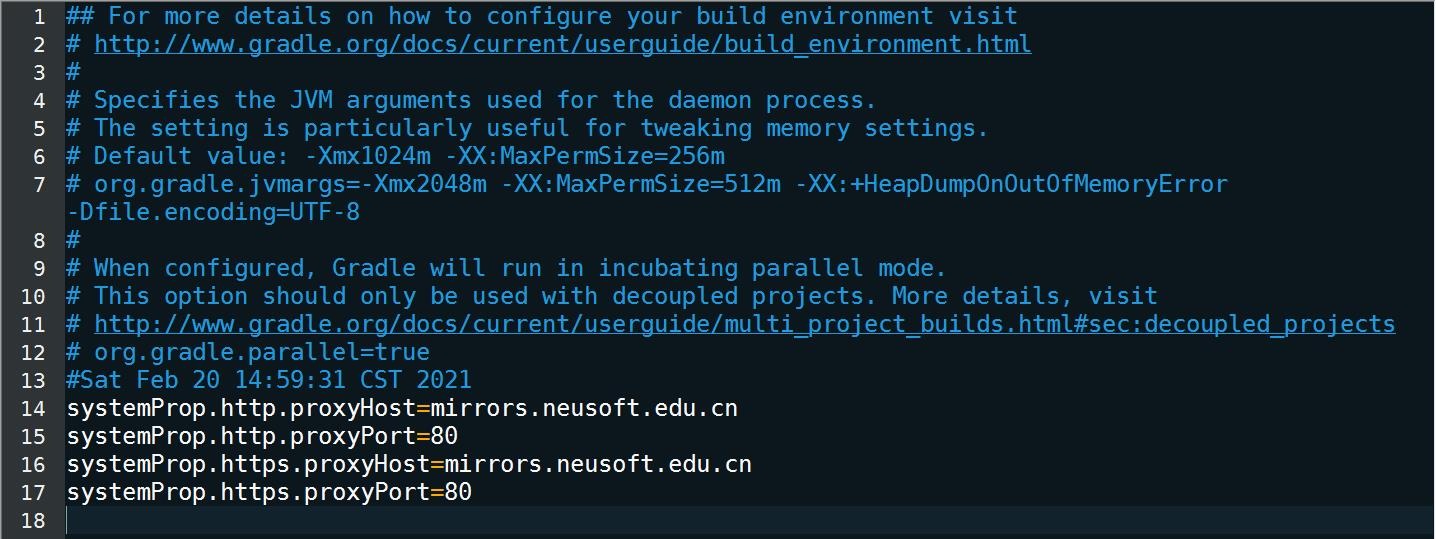The image size is (1436, 539).
Task: Select line number 7 in the gutter
Action: [x=39, y=184]
